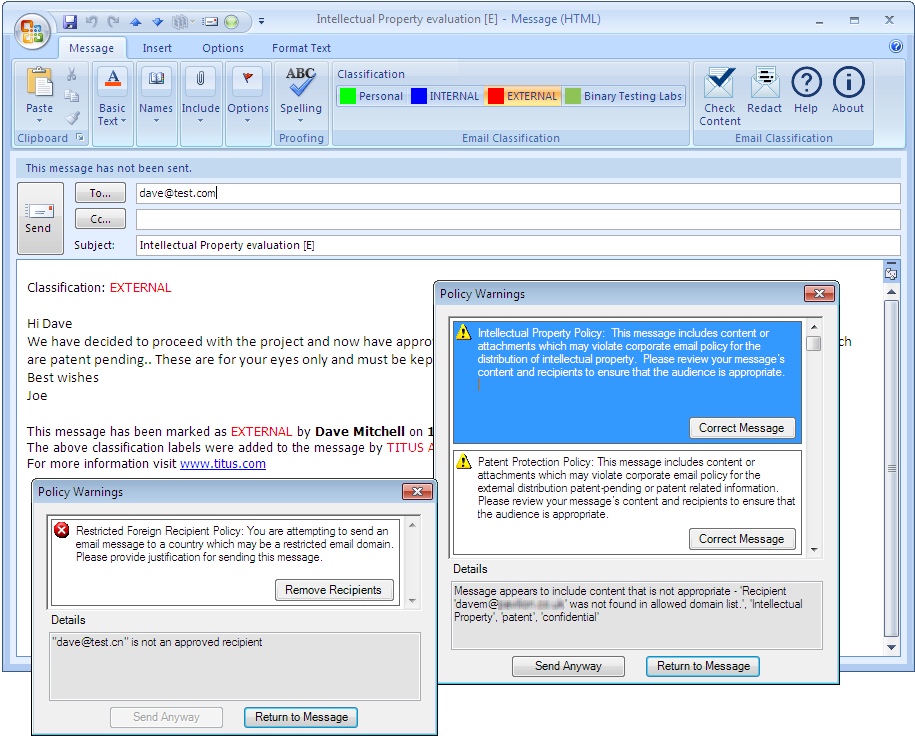The height and width of the screenshot is (736, 915).
Task: Switch to the Insert ribbon tab
Action: point(157,48)
